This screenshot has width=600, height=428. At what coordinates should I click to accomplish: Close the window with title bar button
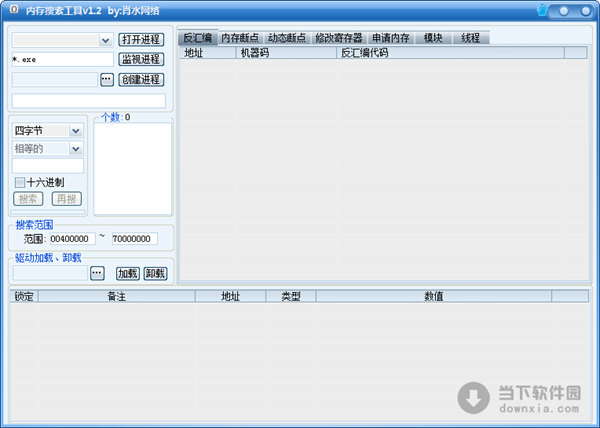pyautogui.click(x=585, y=11)
